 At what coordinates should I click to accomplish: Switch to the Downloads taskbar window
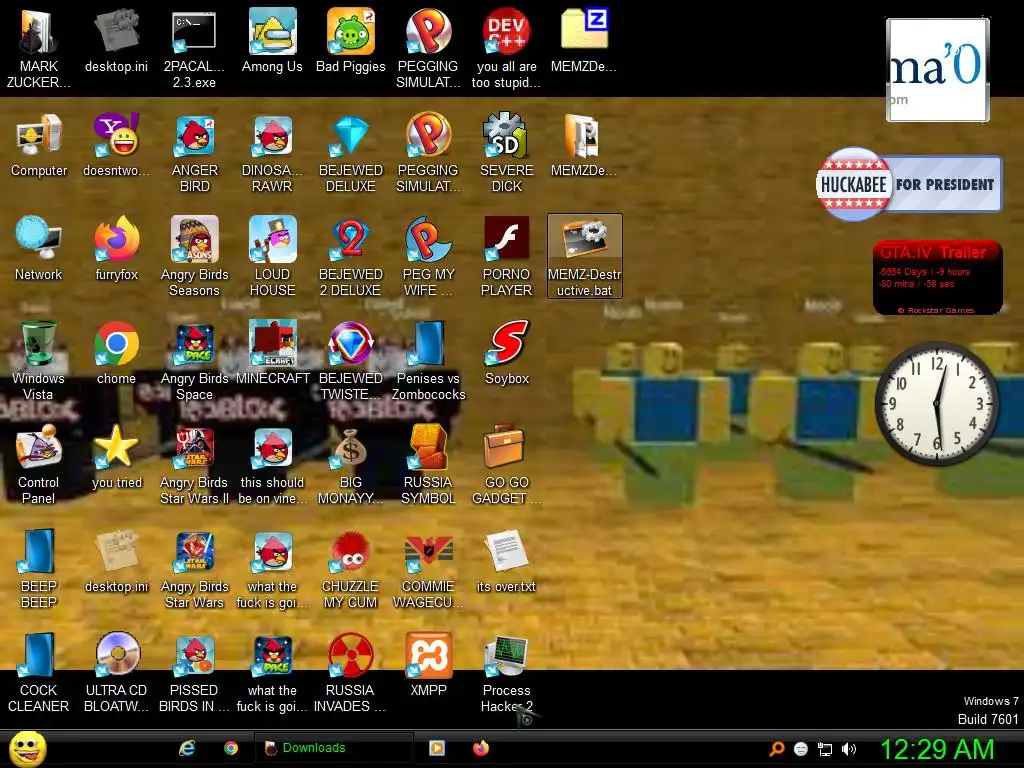click(x=333, y=748)
